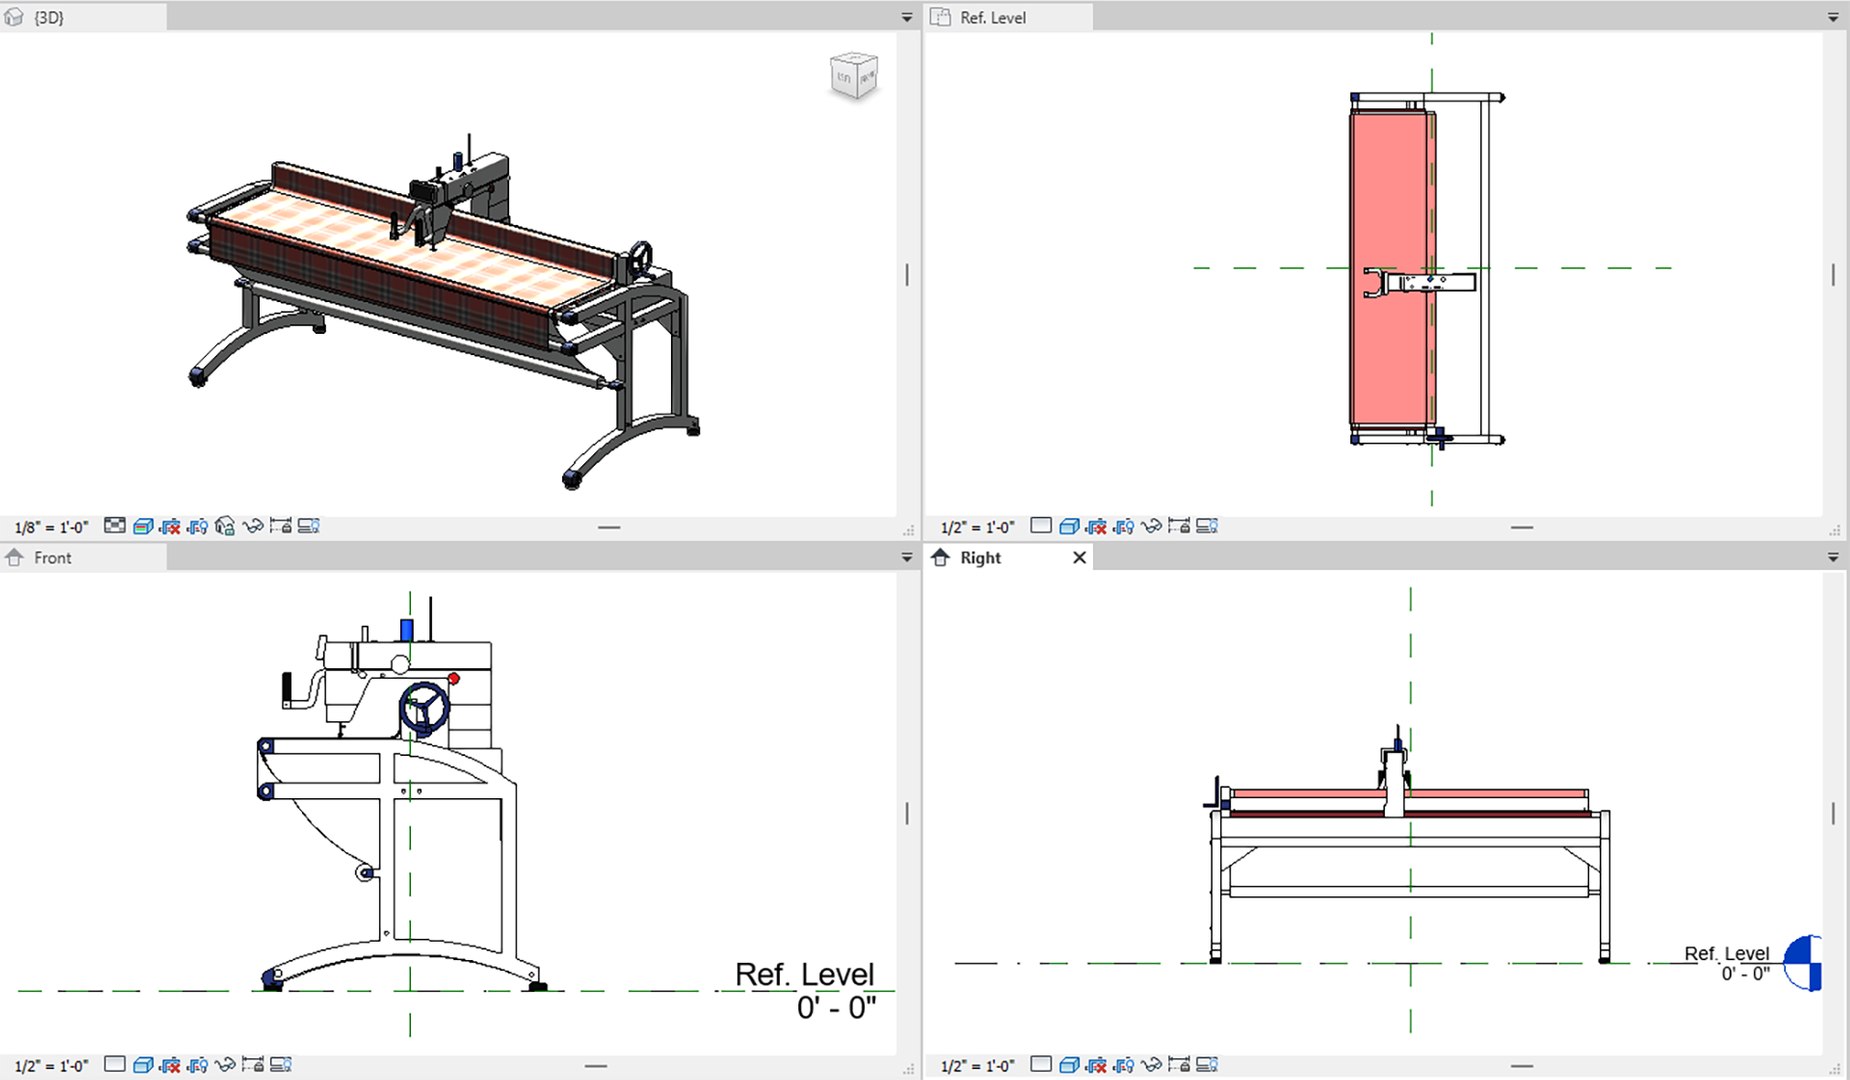The height and width of the screenshot is (1080, 1850).
Task: Open Temporary Hide/Isolate glasses in 3D view
Action: [253, 526]
